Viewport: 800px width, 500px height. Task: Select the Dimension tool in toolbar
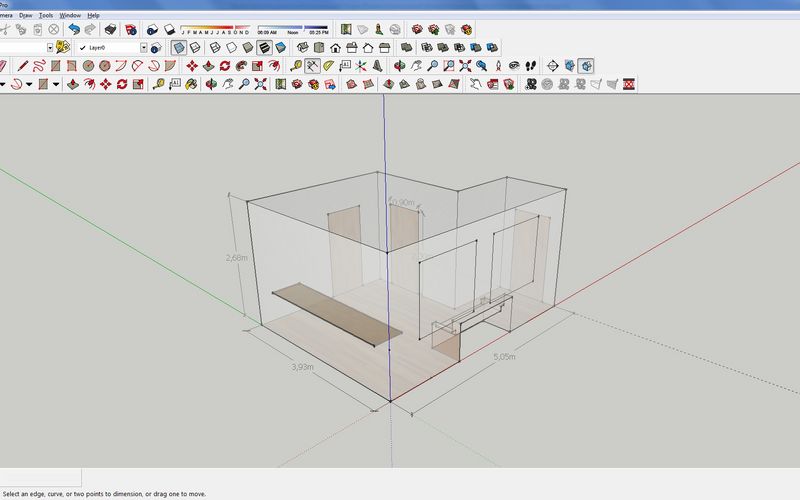point(312,66)
